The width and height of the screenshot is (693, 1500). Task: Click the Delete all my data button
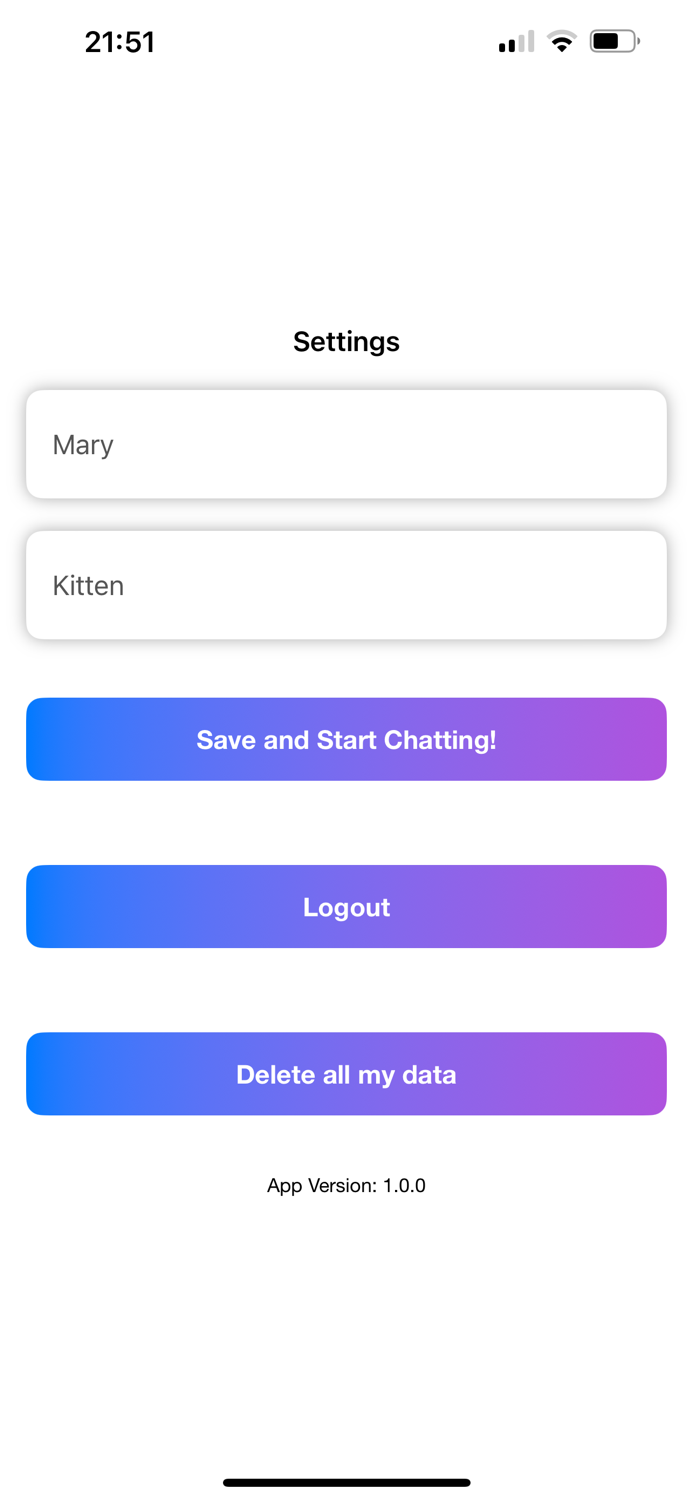point(346,1073)
